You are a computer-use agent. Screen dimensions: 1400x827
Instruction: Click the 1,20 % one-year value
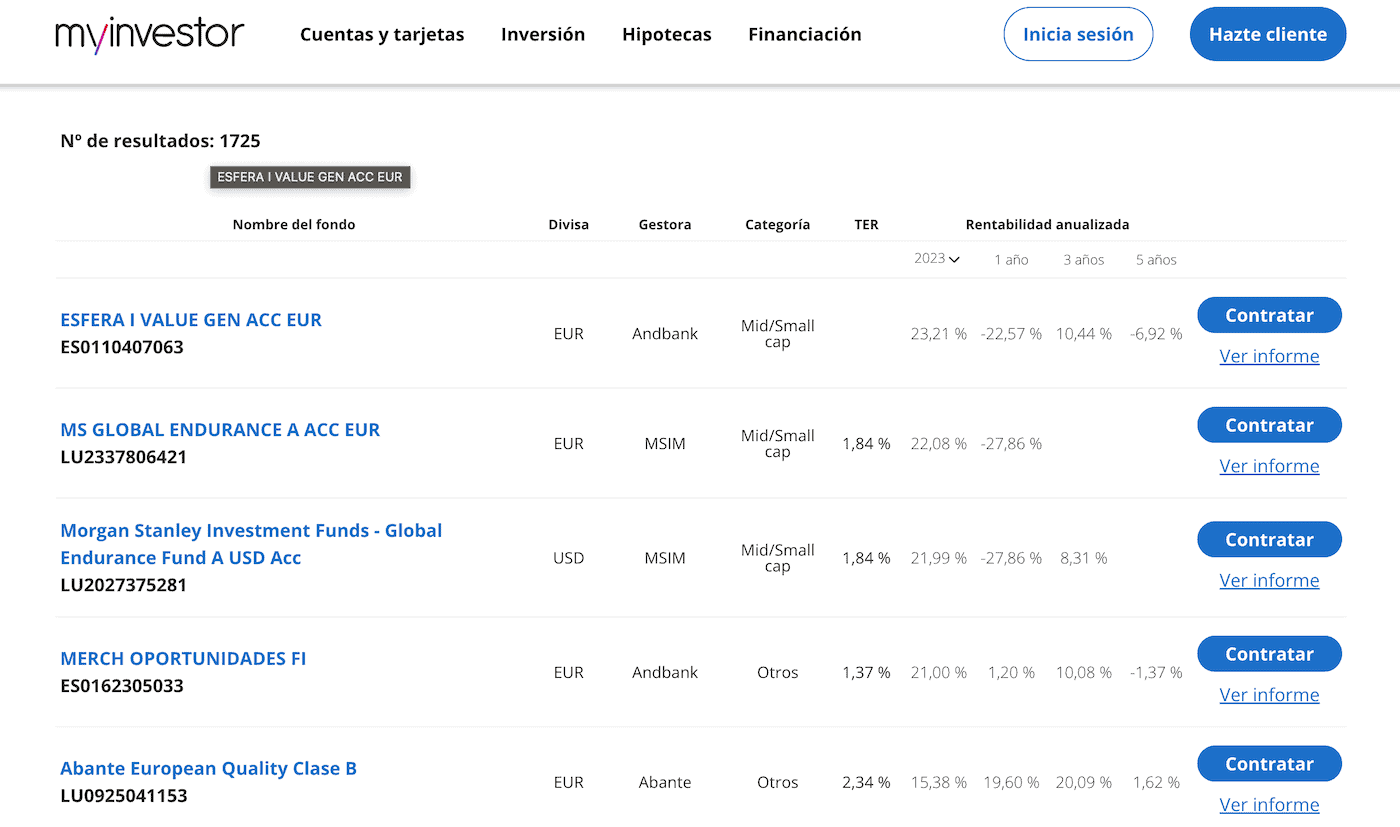point(1011,673)
